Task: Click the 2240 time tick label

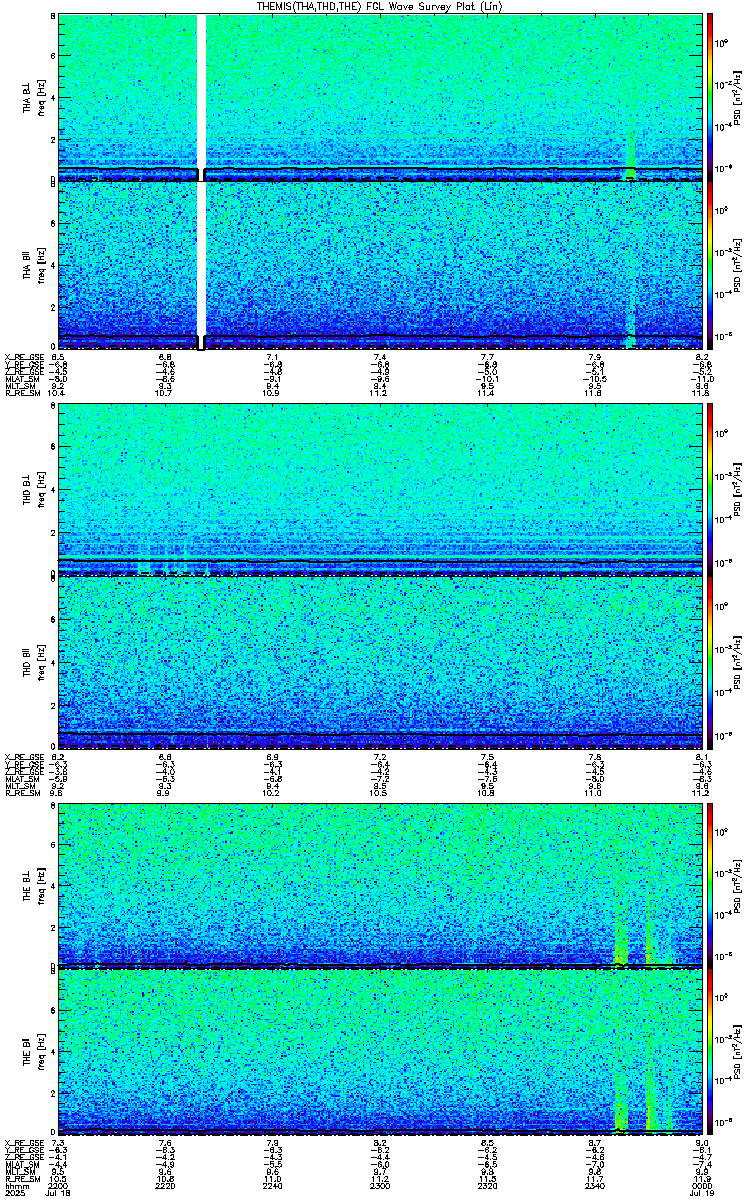Action: pyautogui.click(x=273, y=1185)
